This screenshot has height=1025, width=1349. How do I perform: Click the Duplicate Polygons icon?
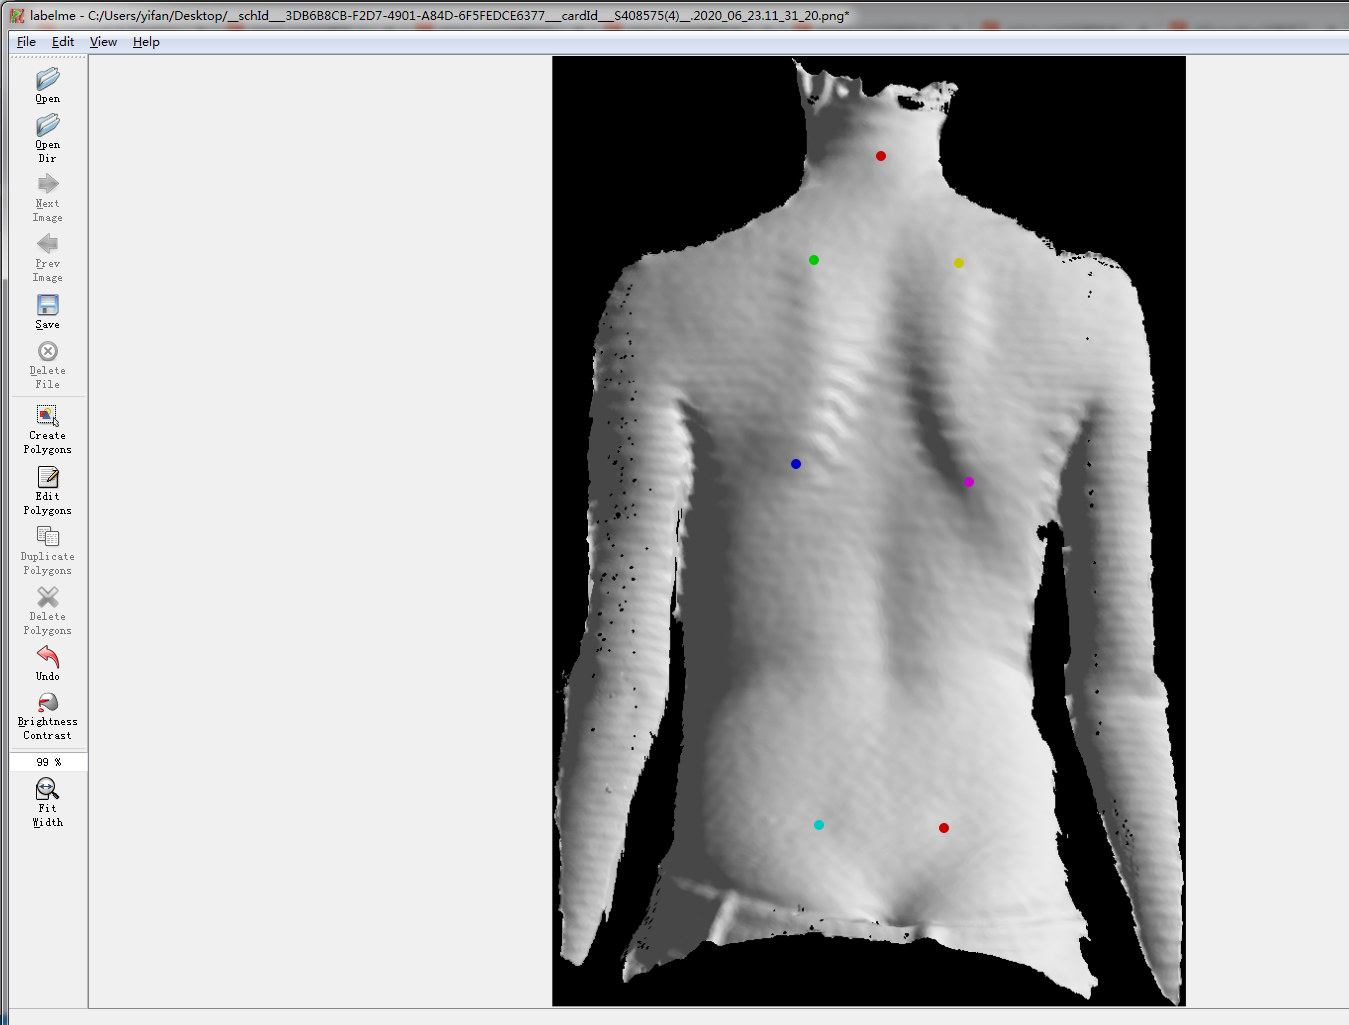[47, 537]
